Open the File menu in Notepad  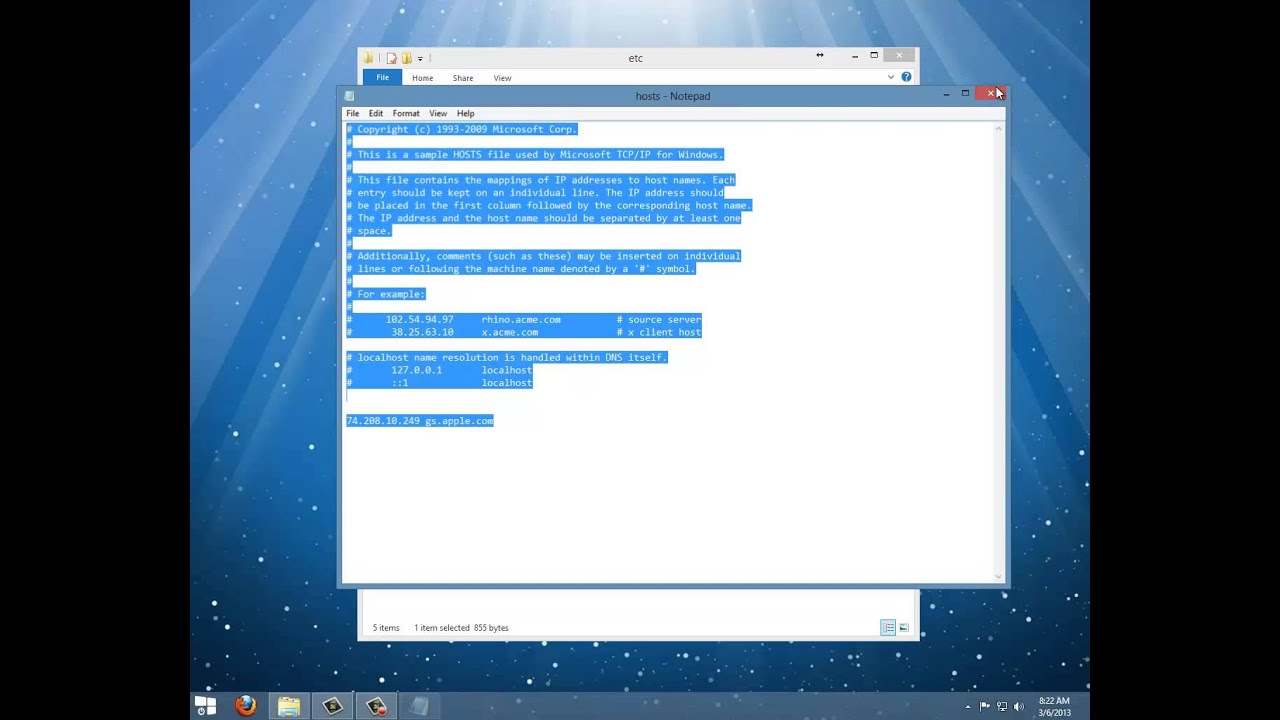click(352, 113)
